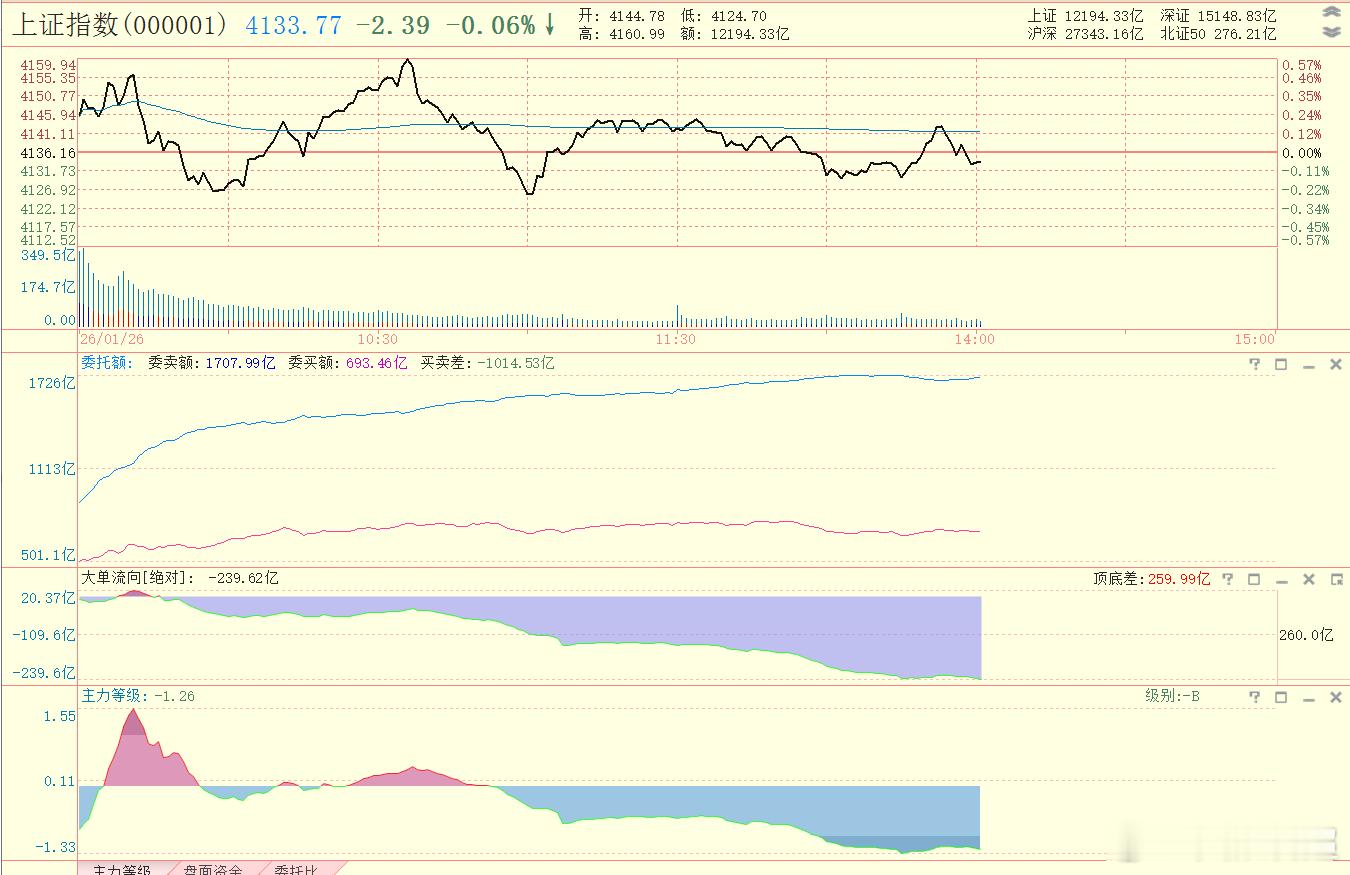Screen dimensions: 1350x875
Task: Minimize the 大单流向 panel
Action: [x=1281, y=581]
